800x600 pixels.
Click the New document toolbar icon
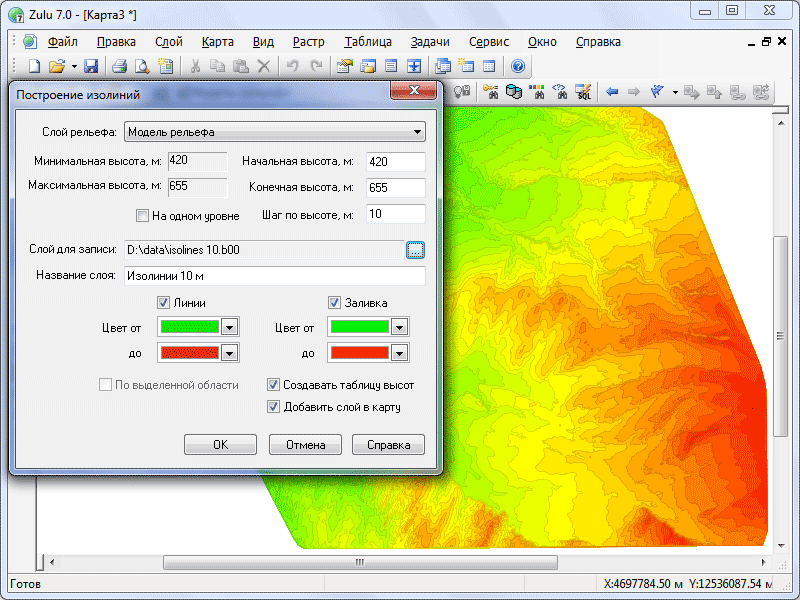point(34,67)
